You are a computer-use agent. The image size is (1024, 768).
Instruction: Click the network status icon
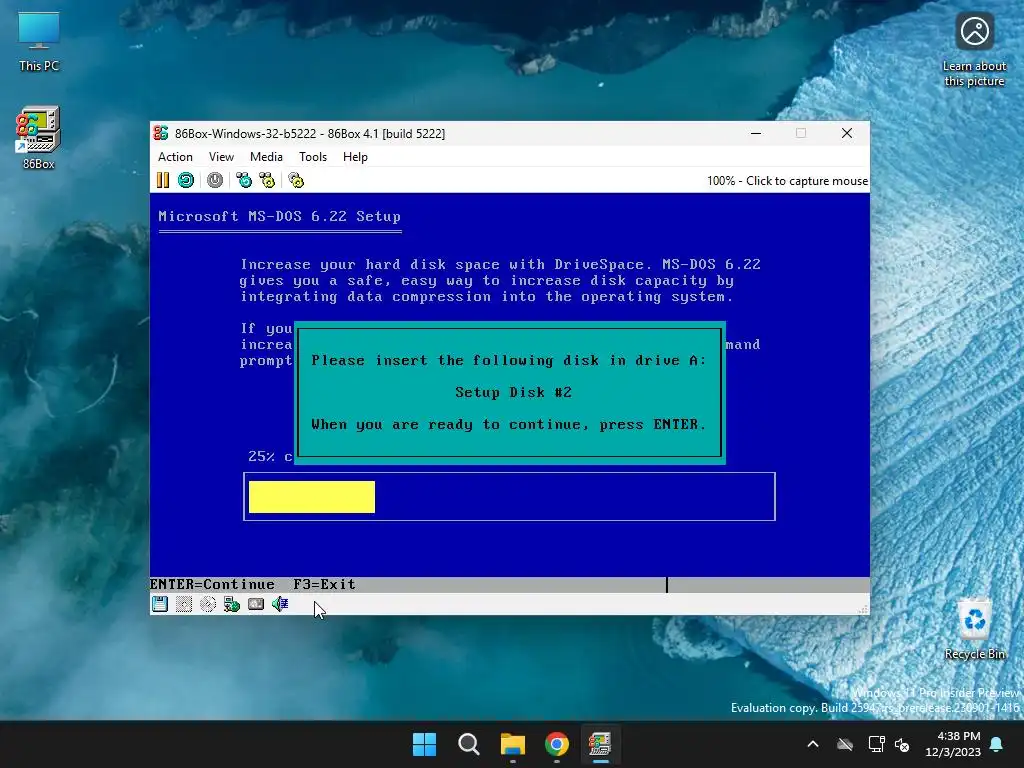tap(232, 604)
